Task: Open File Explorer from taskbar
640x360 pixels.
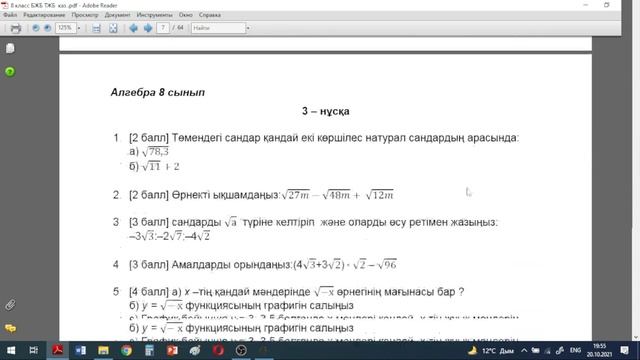Action: point(103,351)
